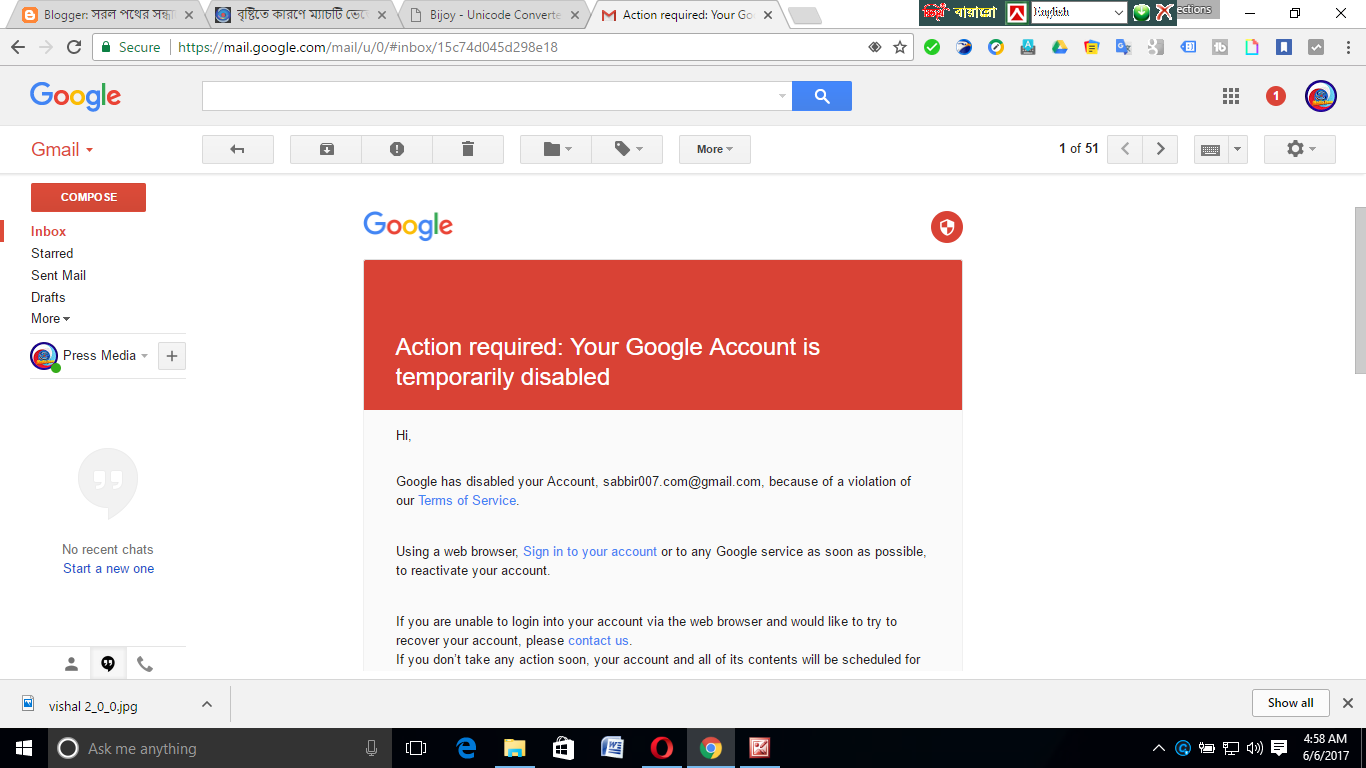Image resolution: width=1366 pixels, height=768 pixels.
Task: Open the Terms of Service link
Action: tap(467, 500)
